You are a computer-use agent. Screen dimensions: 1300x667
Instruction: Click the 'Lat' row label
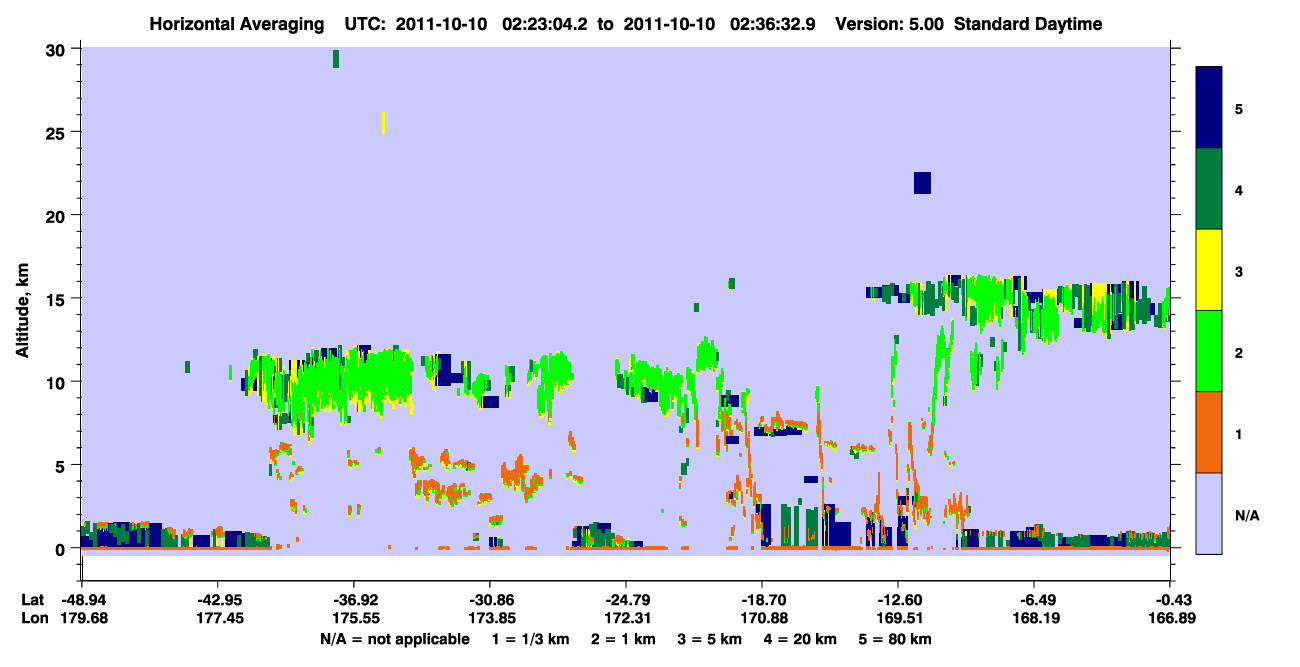pyautogui.click(x=31, y=600)
